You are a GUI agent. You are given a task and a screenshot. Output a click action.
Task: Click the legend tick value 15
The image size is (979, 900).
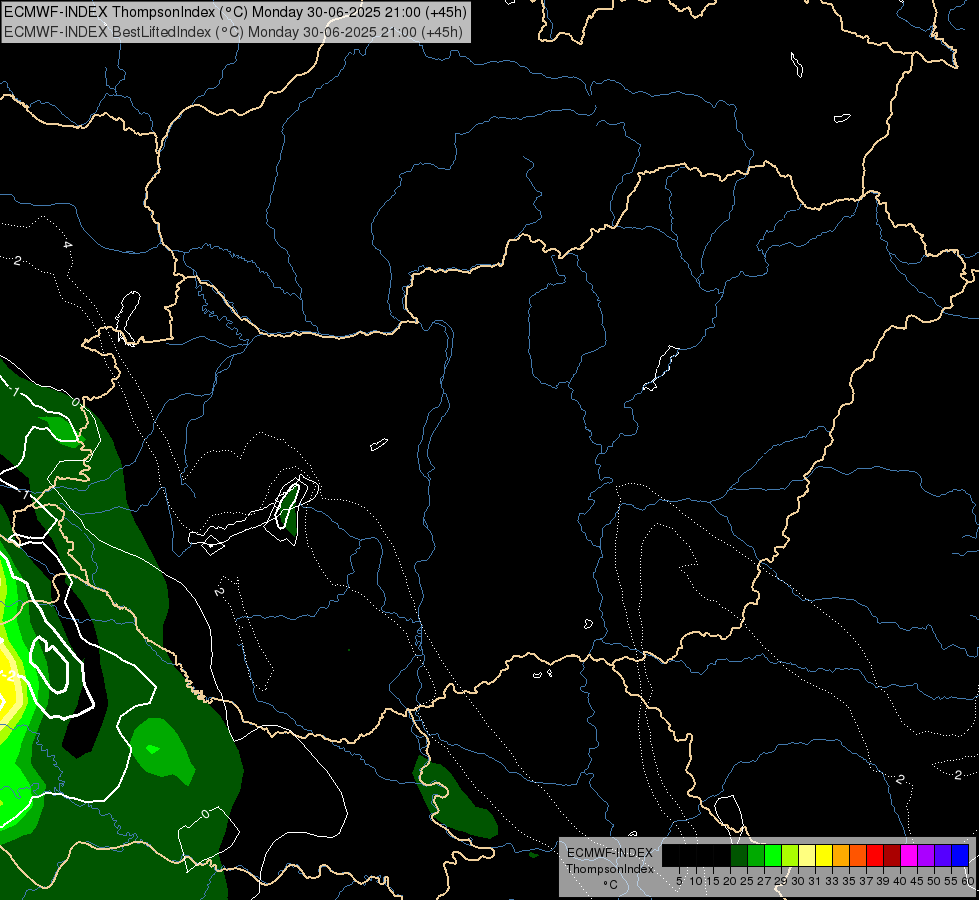coord(713,881)
